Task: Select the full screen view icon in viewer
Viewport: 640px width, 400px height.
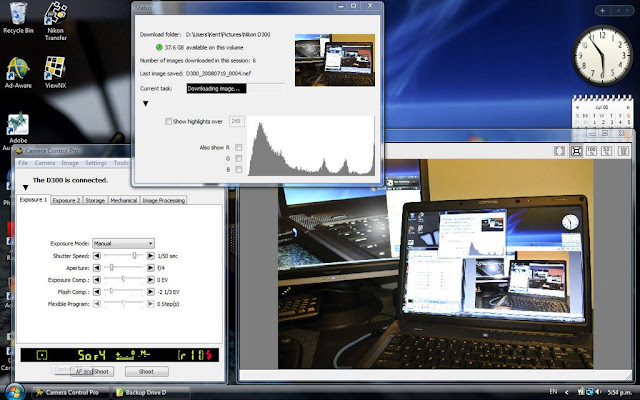Action: [559, 151]
